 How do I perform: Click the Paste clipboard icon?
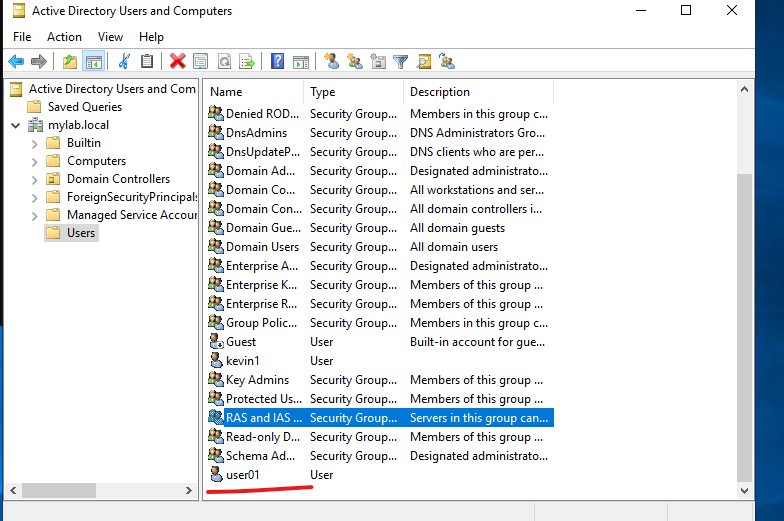(146, 62)
